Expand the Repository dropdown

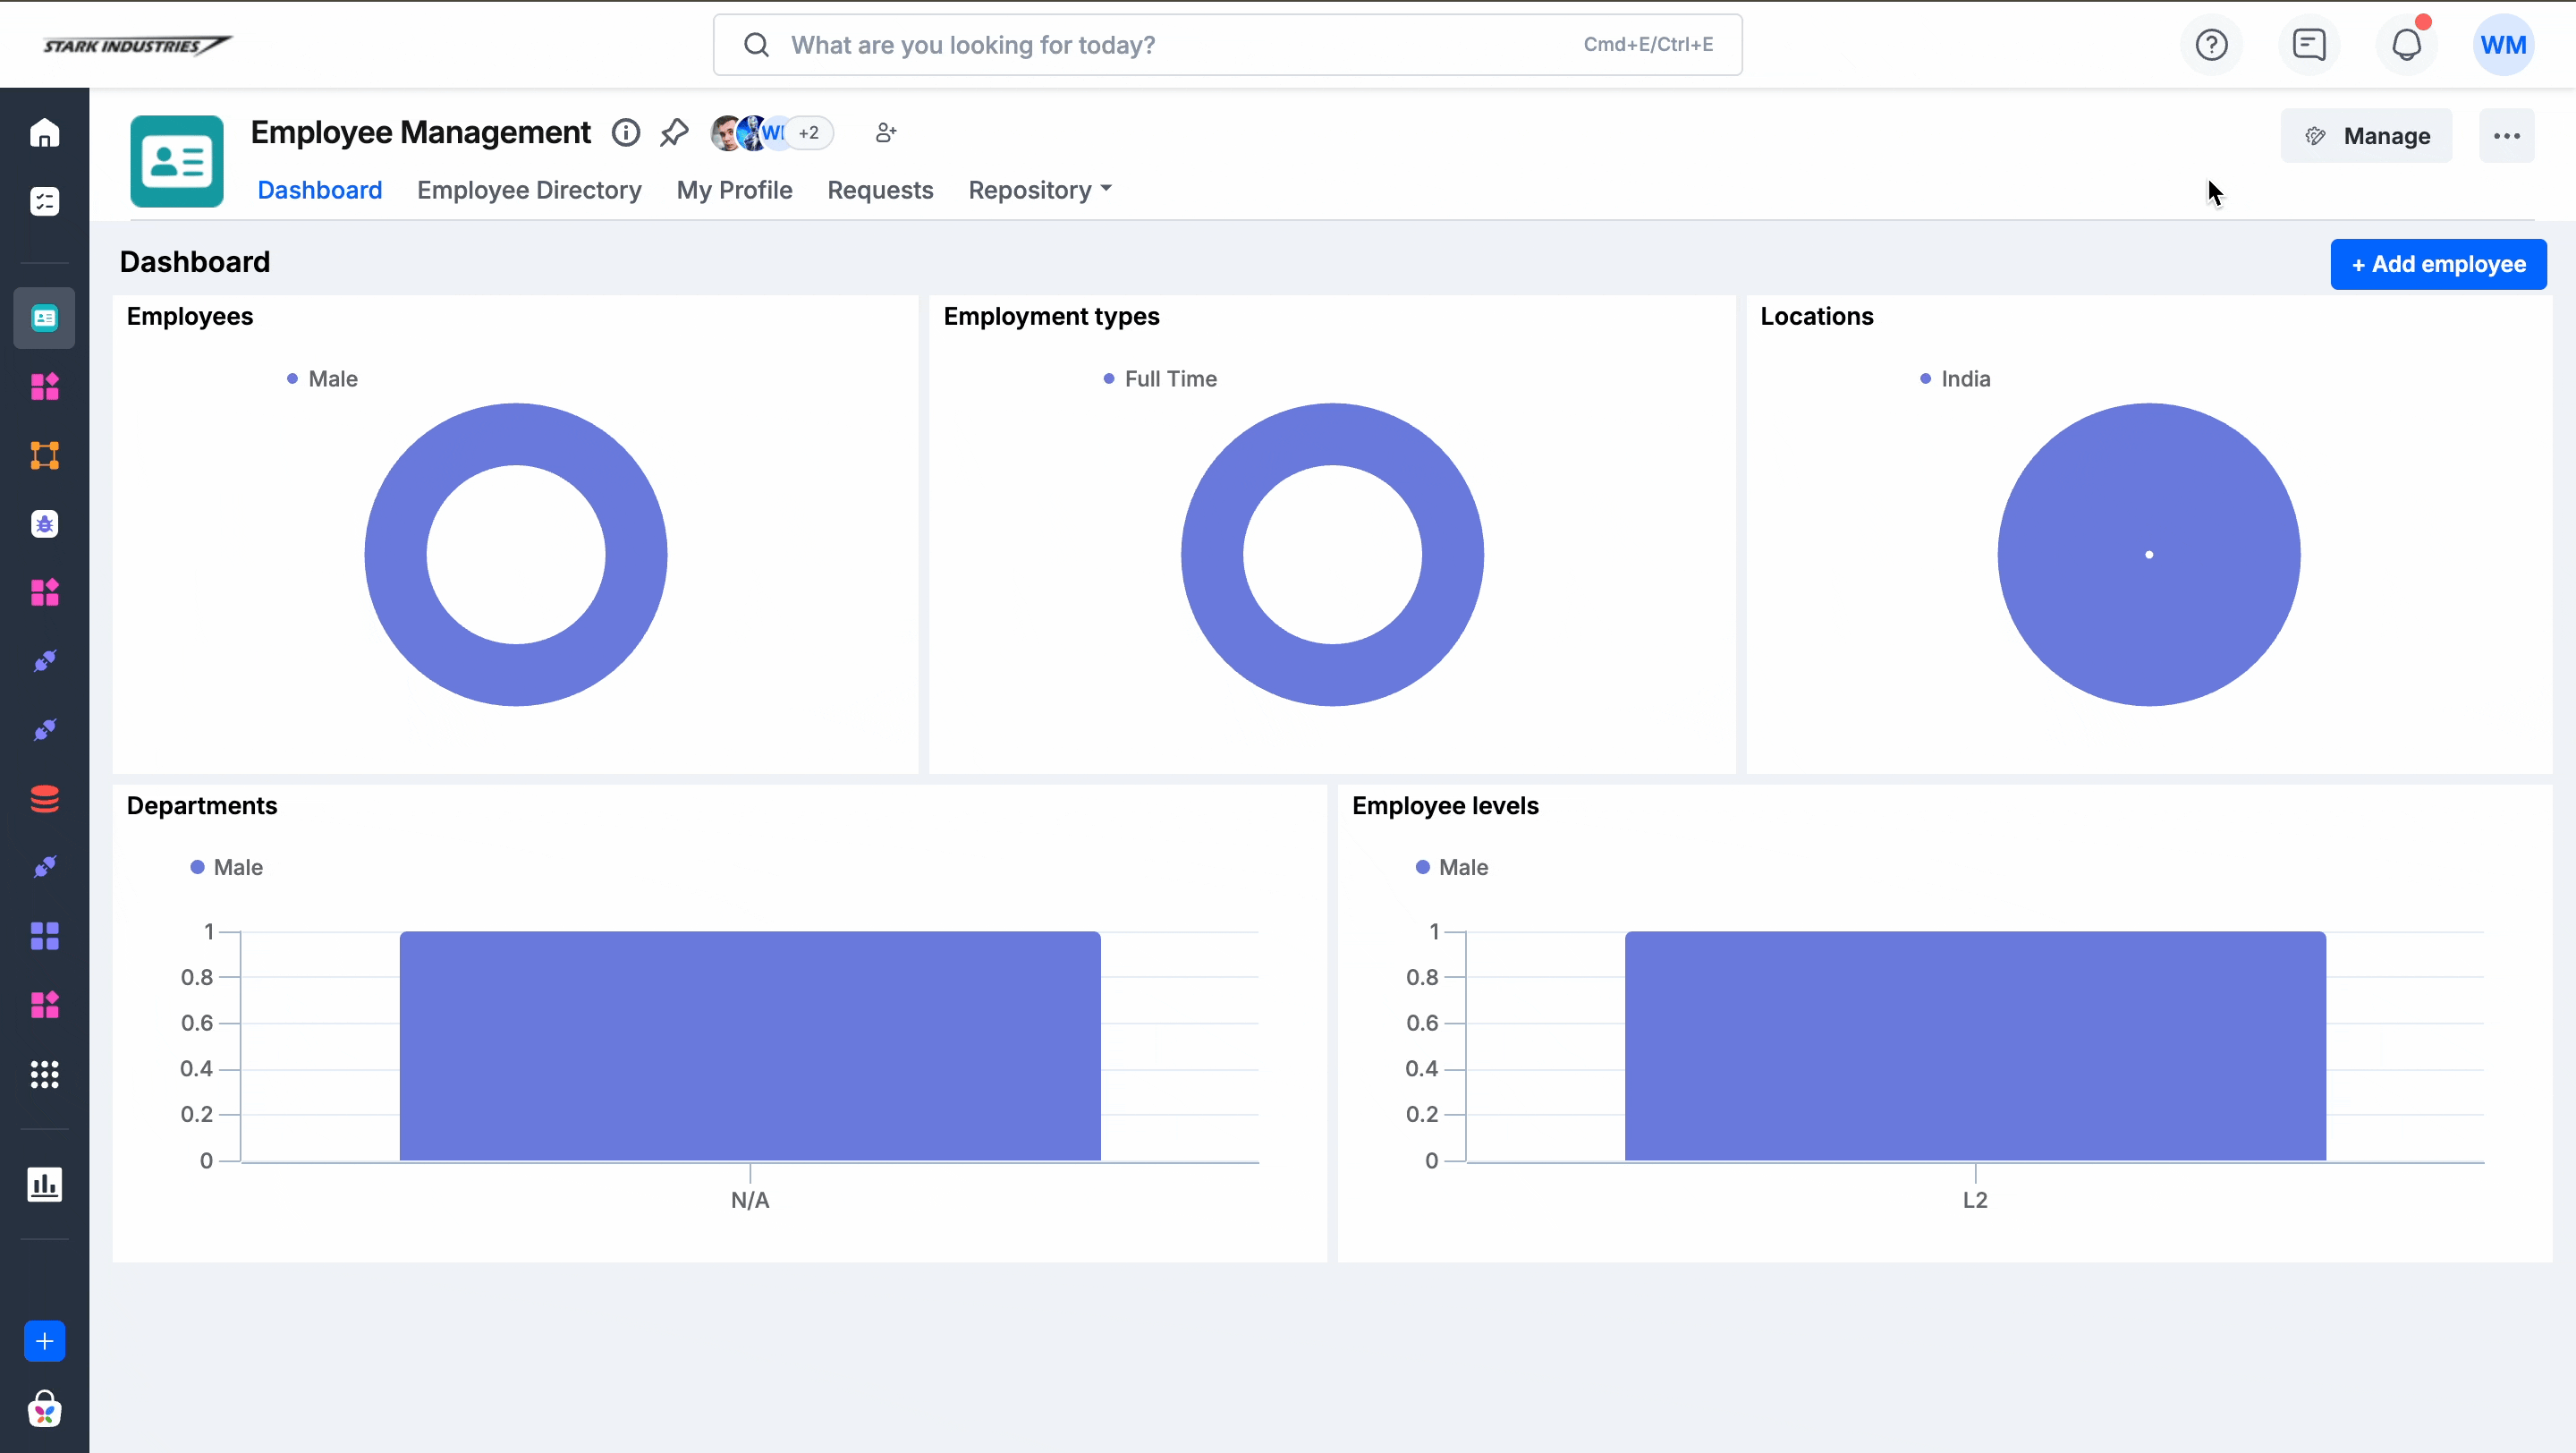[x=1040, y=190]
